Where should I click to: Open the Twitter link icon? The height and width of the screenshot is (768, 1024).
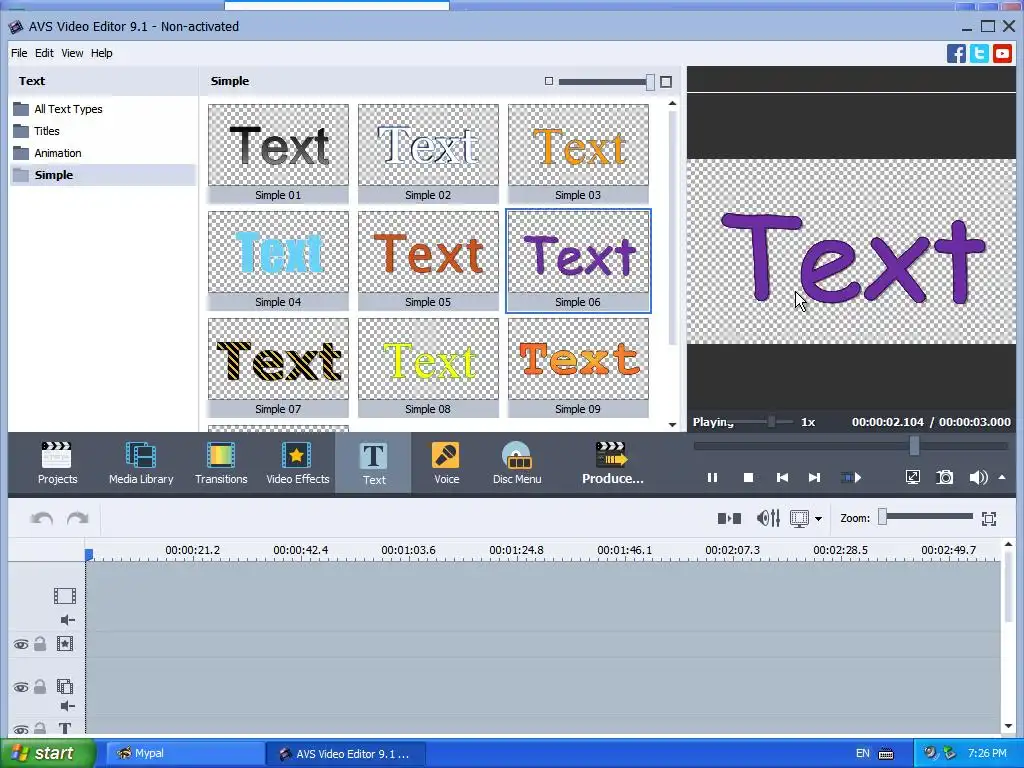[x=979, y=54]
